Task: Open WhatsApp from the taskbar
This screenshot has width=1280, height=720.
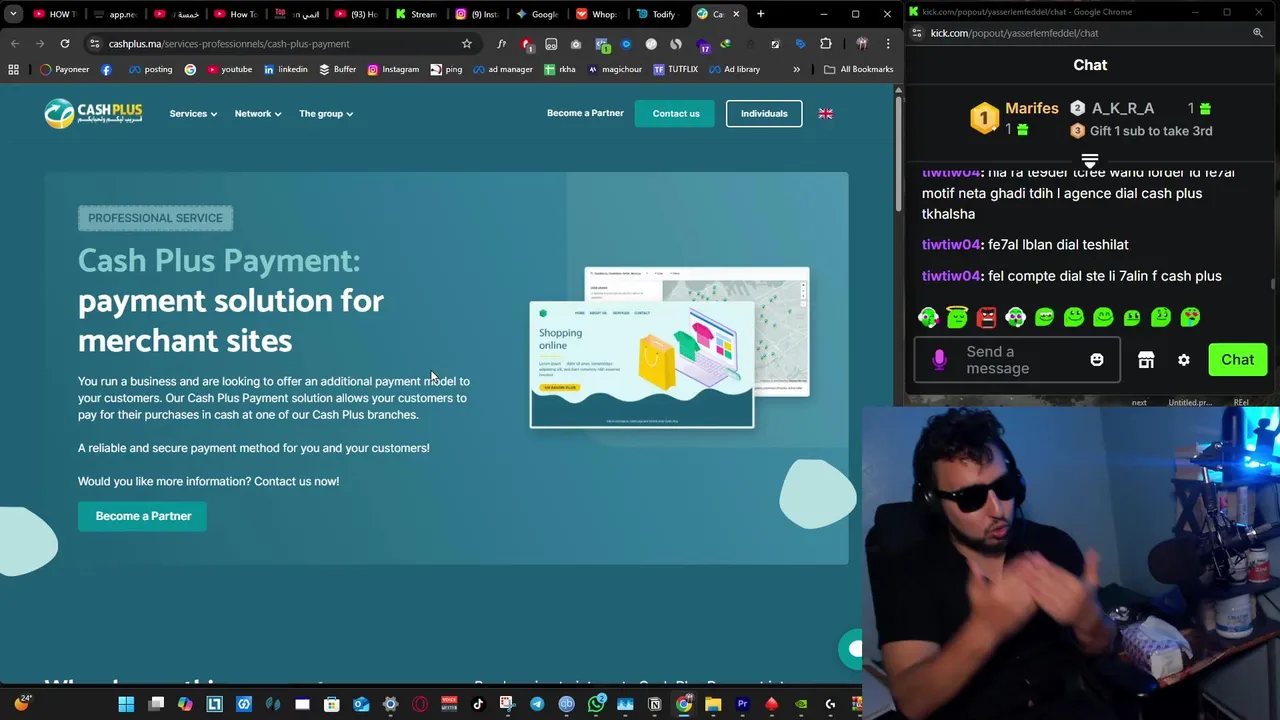Action: (596, 705)
